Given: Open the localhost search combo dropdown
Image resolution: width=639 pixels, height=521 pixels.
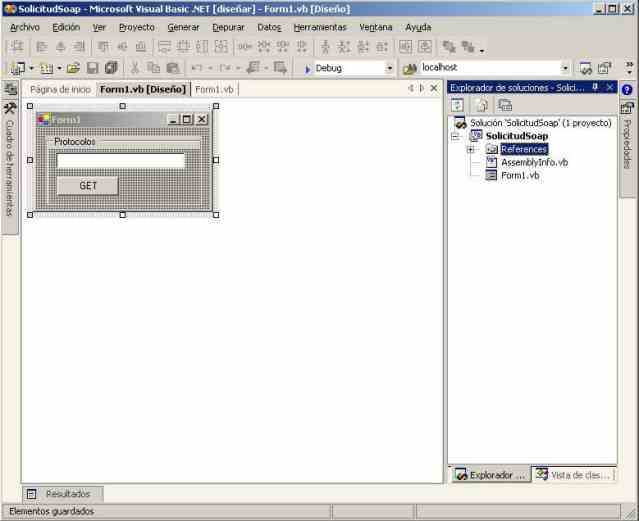Looking at the screenshot, I should [x=565, y=68].
